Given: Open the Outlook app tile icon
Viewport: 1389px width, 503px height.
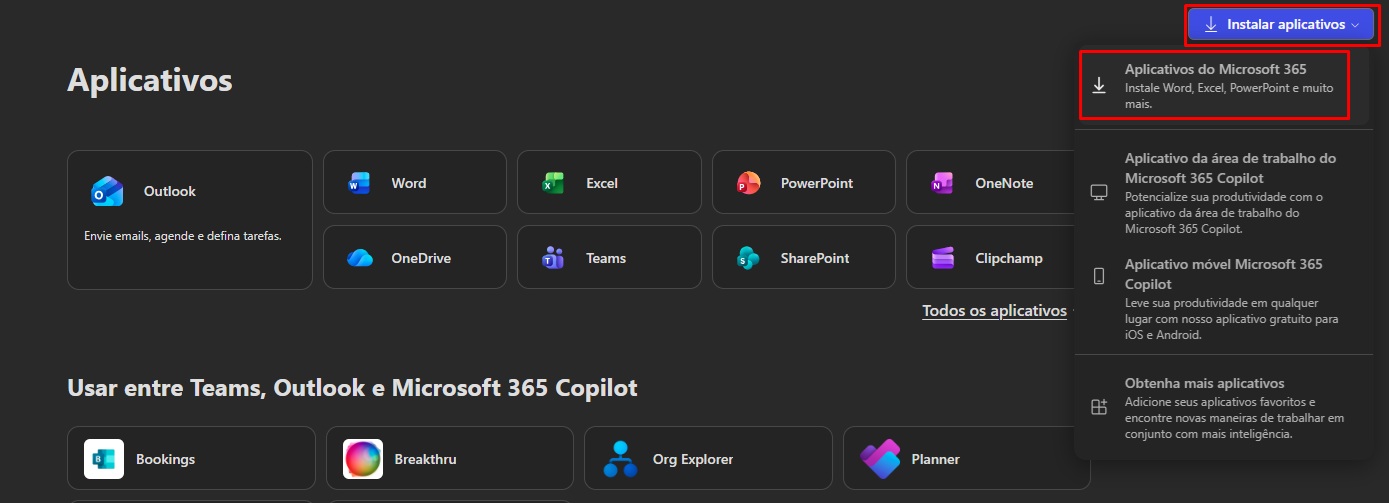Looking at the screenshot, I should coord(107,191).
